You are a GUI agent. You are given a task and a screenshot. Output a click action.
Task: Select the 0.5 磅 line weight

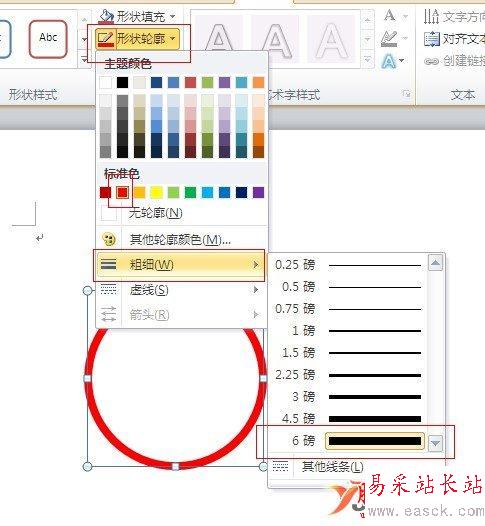tap(348, 287)
